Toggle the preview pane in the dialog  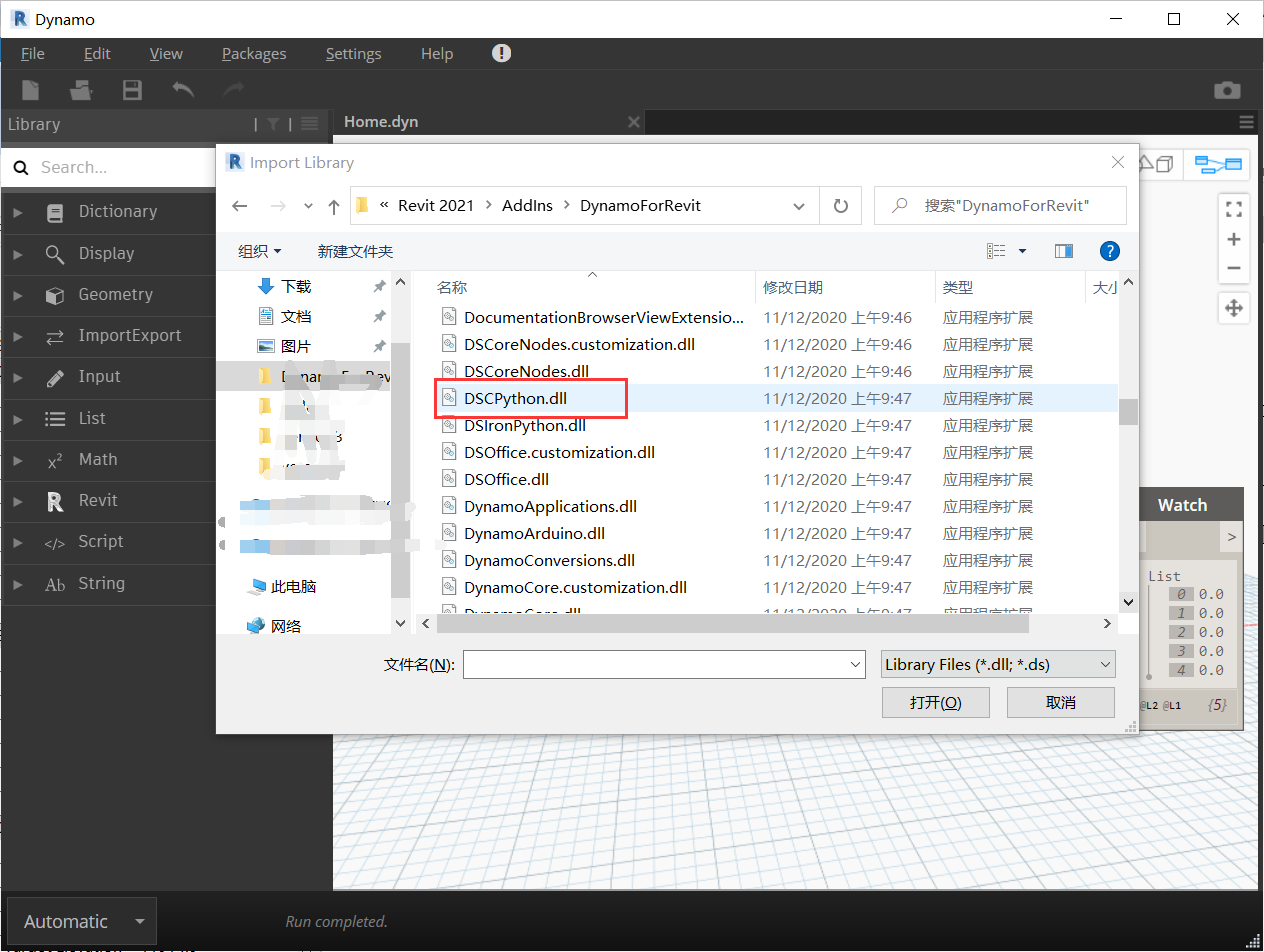coord(1063,250)
